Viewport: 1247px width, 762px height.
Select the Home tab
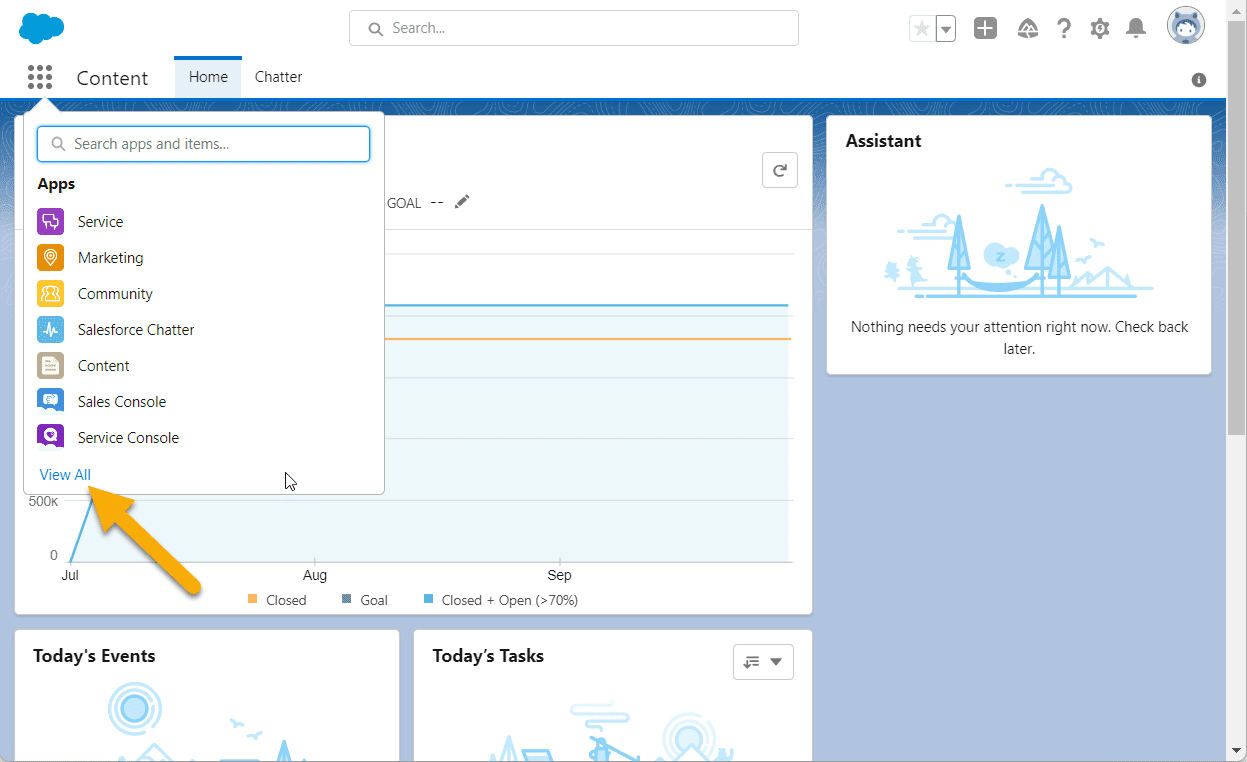coord(207,76)
